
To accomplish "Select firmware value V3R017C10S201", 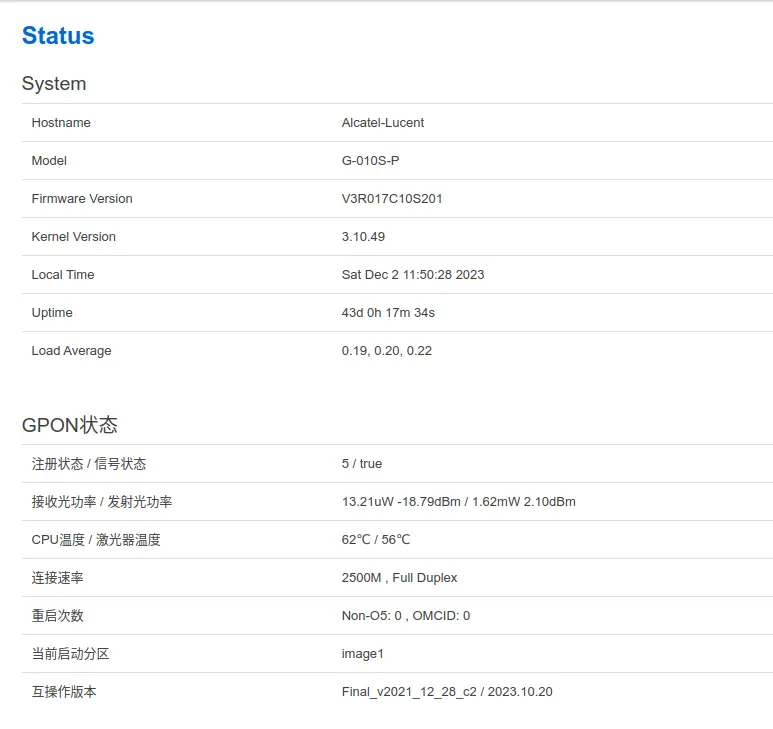I will [x=392, y=198].
